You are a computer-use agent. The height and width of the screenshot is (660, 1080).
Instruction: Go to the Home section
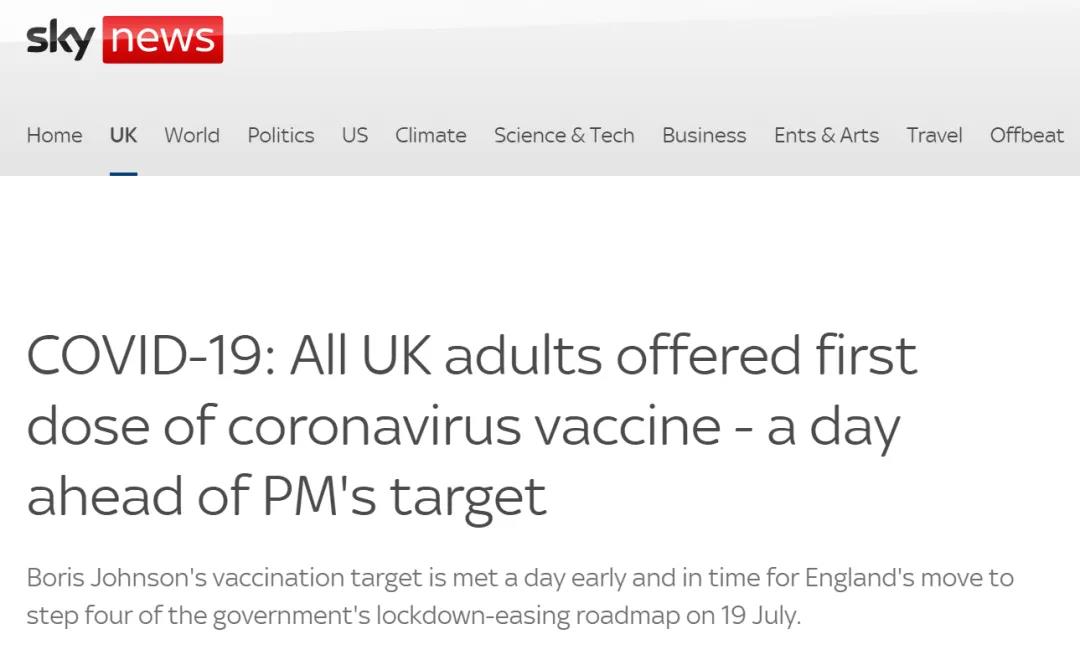coord(54,135)
